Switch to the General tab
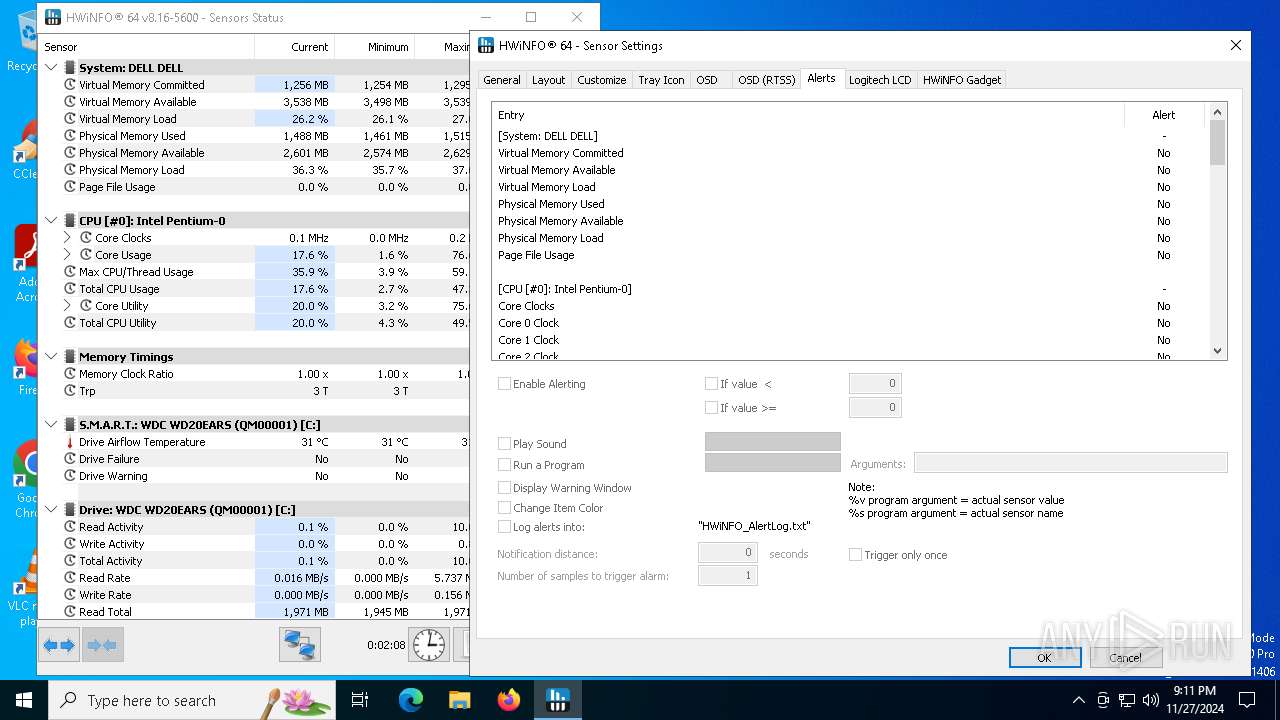This screenshot has height=720, width=1280. (502, 80)
